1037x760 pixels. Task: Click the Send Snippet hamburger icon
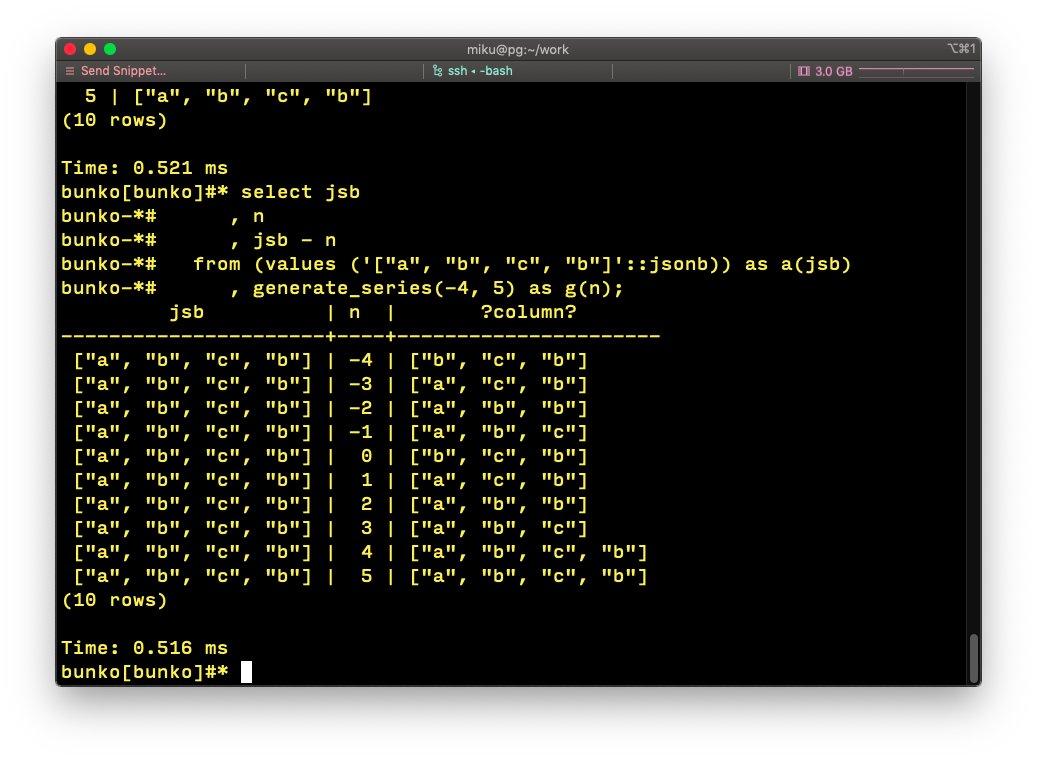pyautogui.click(x=70, y=71)
